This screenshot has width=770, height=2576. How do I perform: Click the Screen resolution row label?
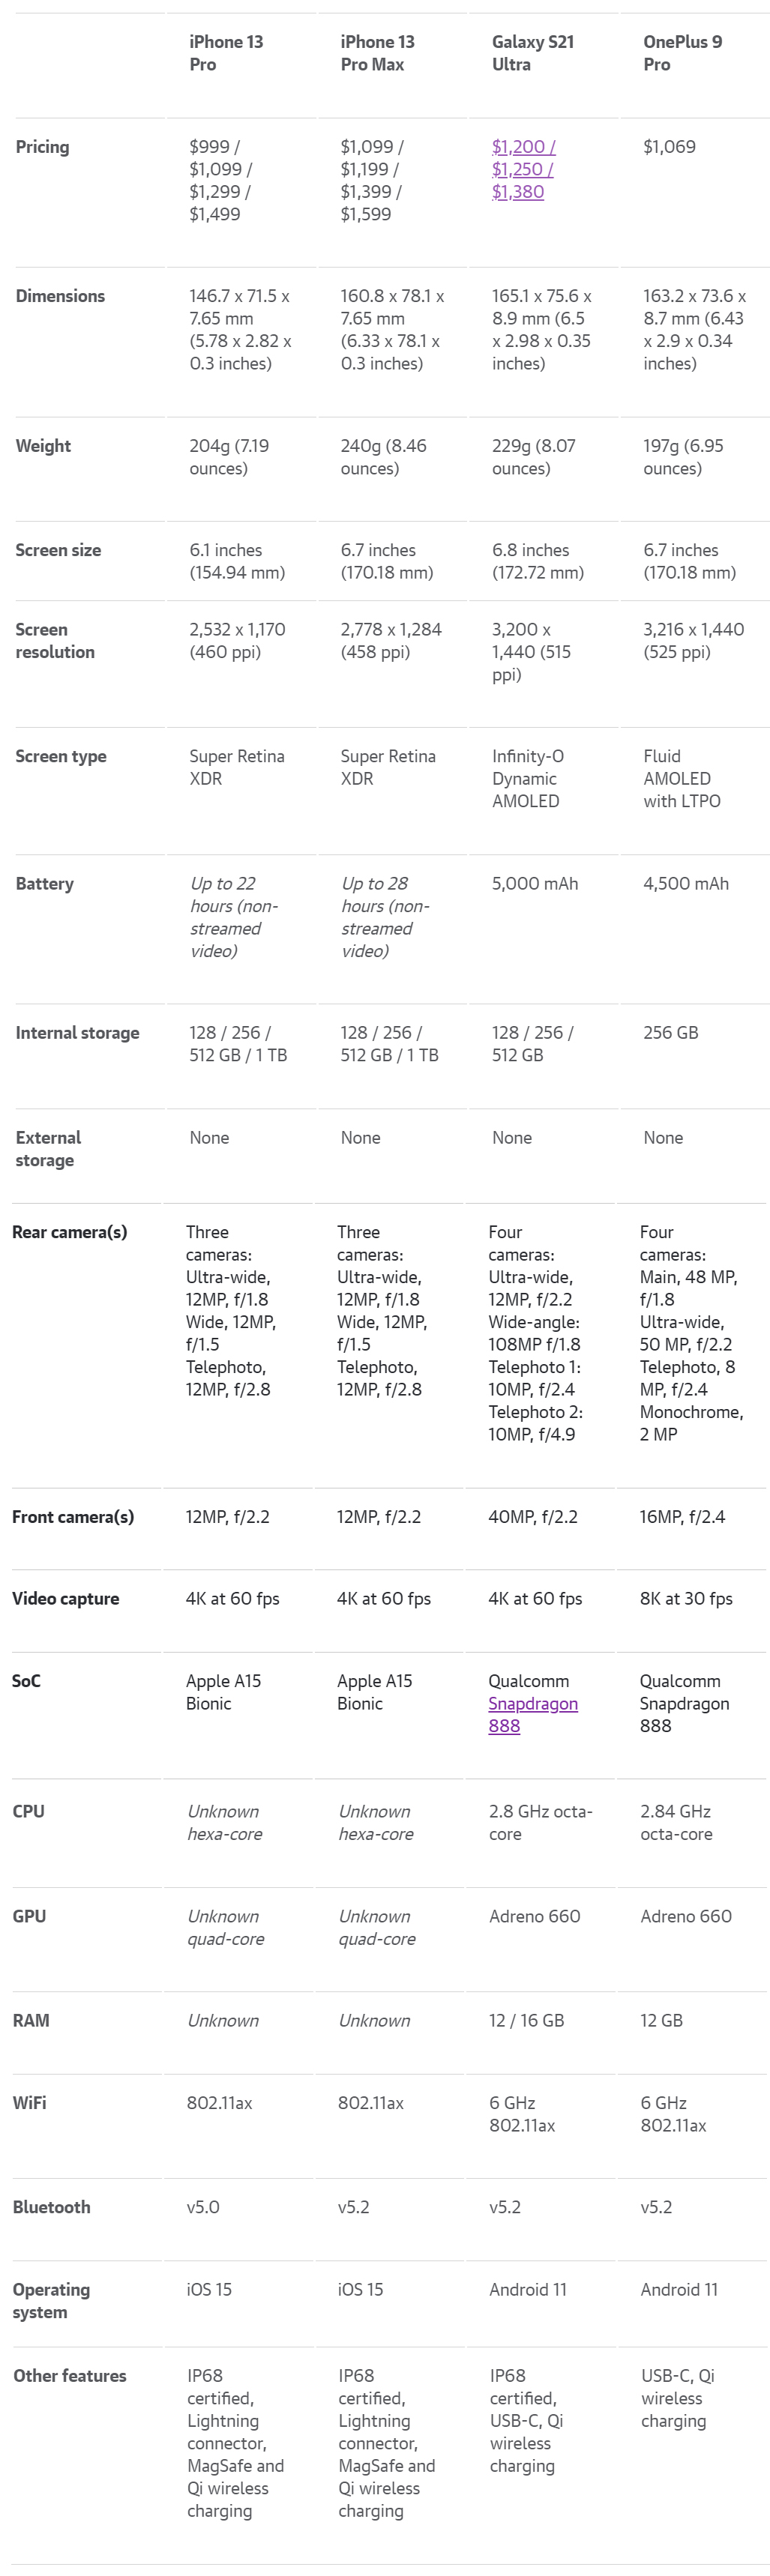click(55, 641)
